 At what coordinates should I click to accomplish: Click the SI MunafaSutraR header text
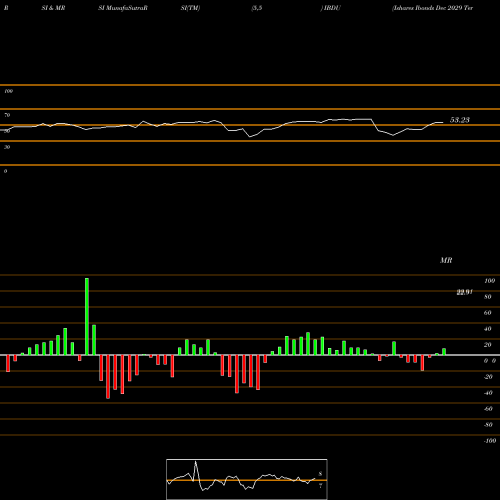(123, 8)
